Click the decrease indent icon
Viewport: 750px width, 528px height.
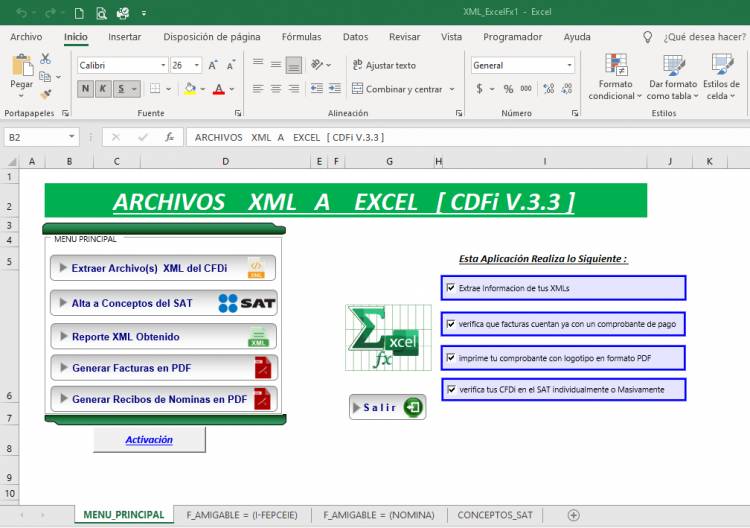click(317, 88)
